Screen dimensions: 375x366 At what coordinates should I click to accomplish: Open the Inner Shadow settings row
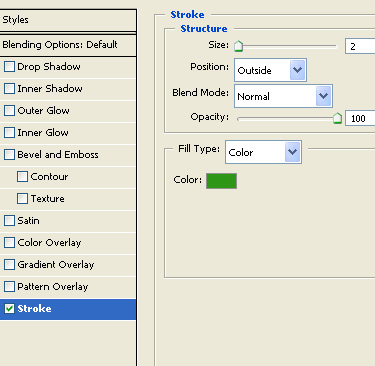pos(68,89)
